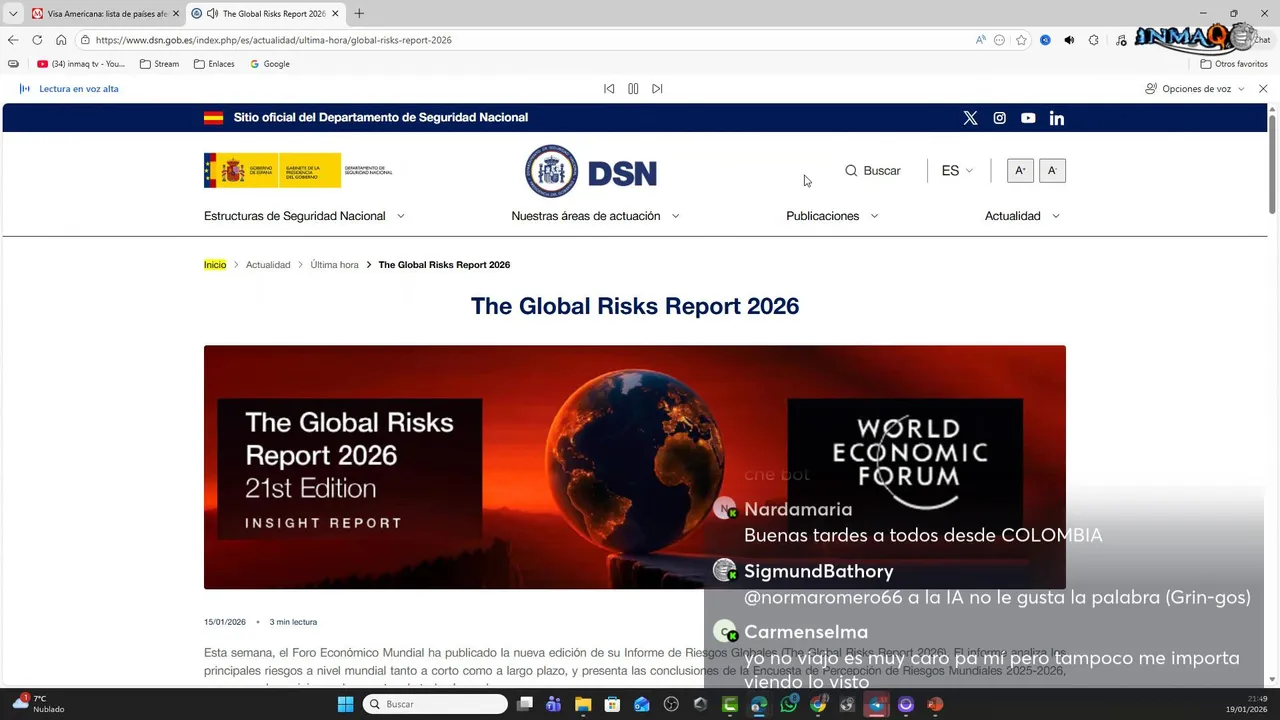Open the DSN X (Twitter) profile icon

[970, 118]
